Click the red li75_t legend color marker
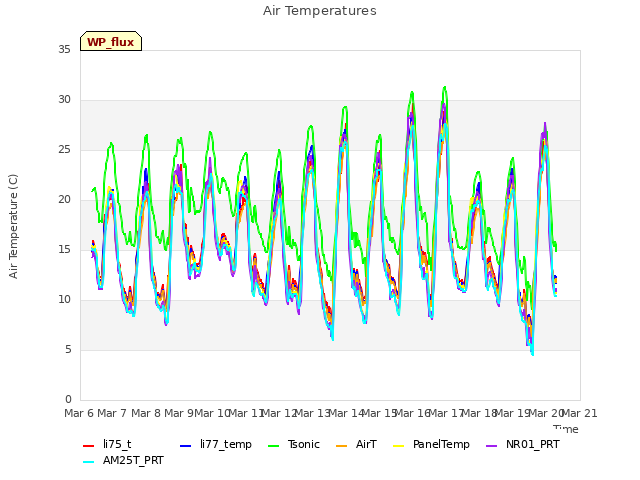The image size is (640, 480). click(x=89, y=445)
